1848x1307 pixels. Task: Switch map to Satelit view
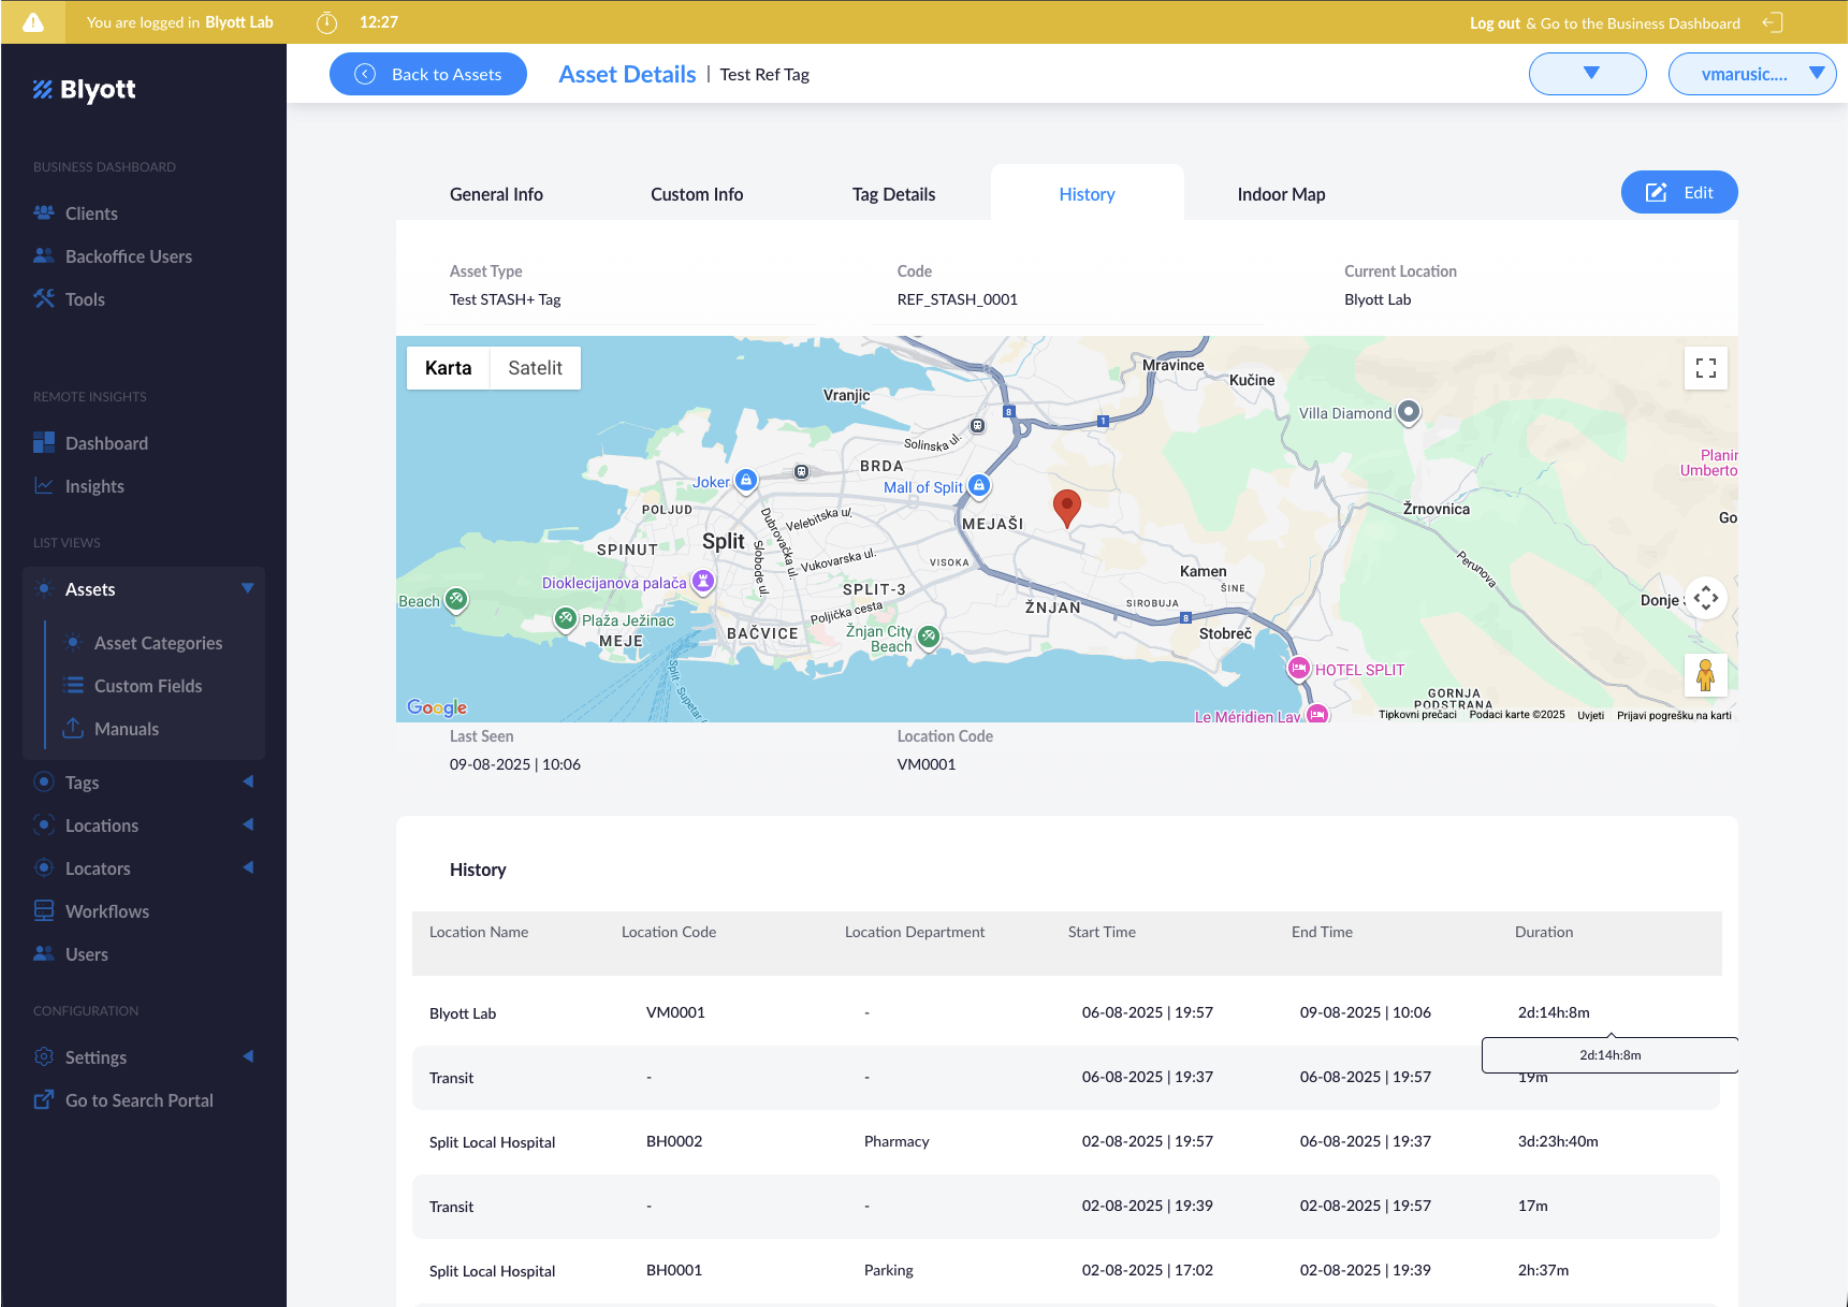(534, 368)
